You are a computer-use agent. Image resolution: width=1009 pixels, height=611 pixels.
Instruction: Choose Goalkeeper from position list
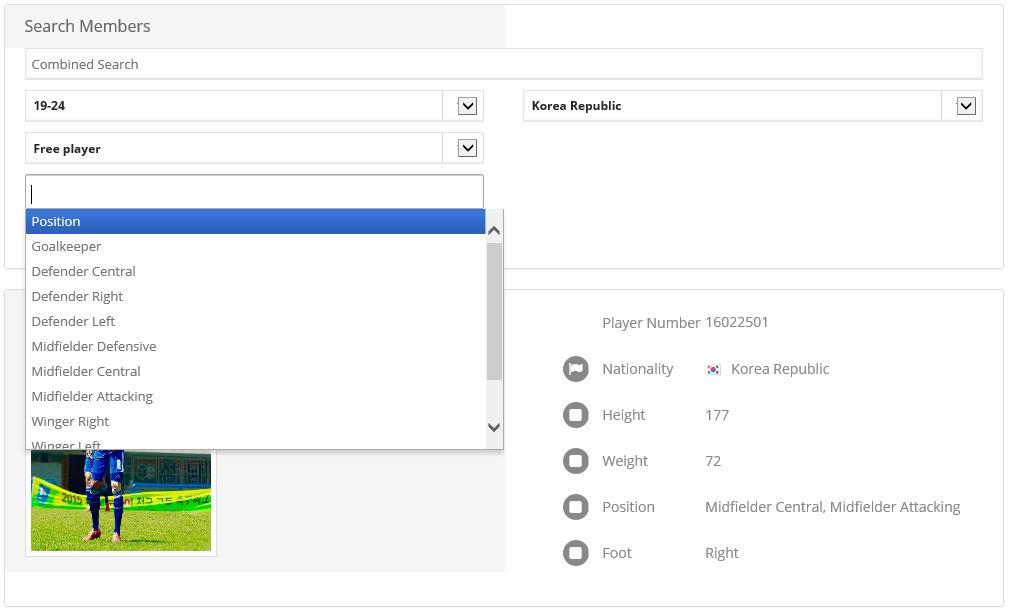[x=255, y=246]
